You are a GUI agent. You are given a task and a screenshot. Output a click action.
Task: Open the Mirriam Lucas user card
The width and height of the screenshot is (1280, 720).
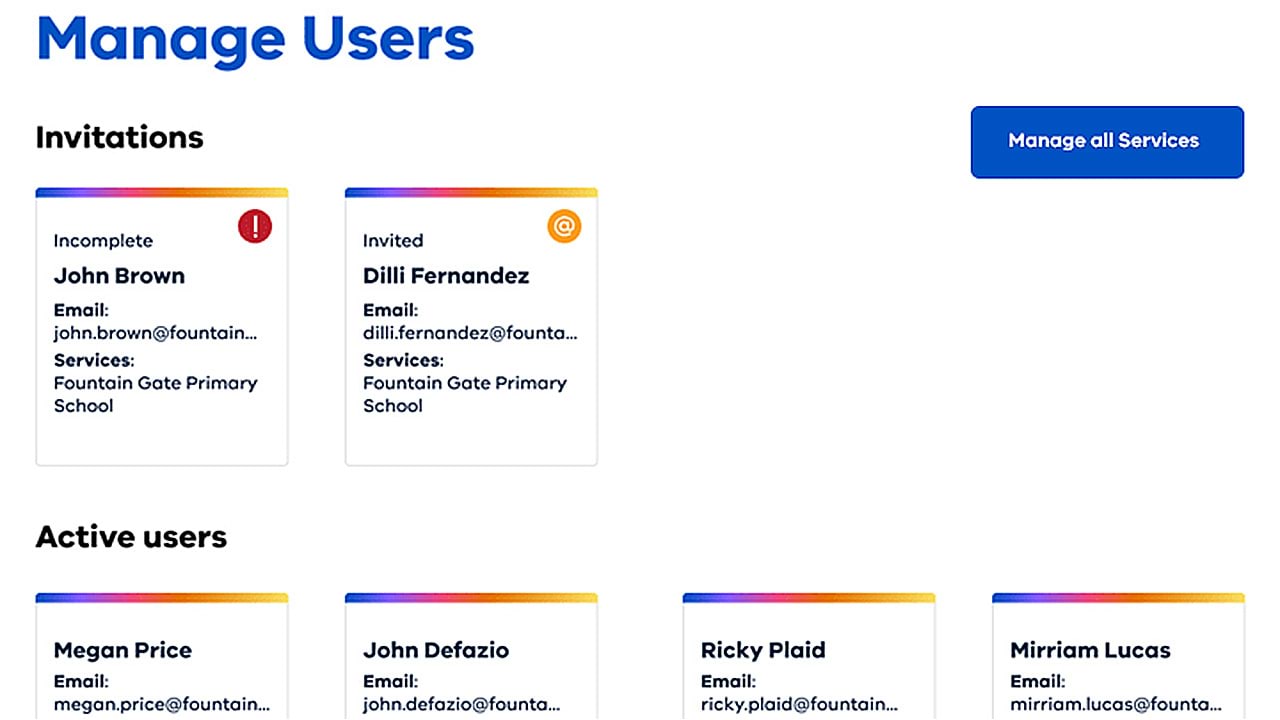pyautogui.click(x=1090, y=650)
